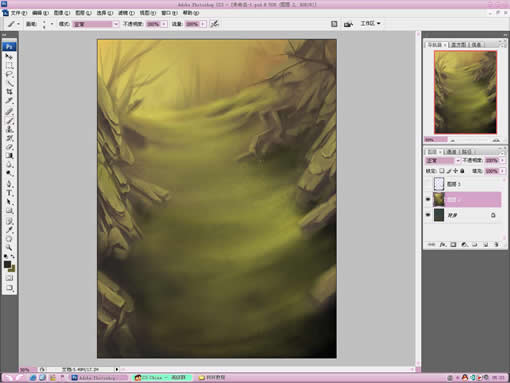
Task: Toggle lock transparent pixels
Action: pos(442,171)
